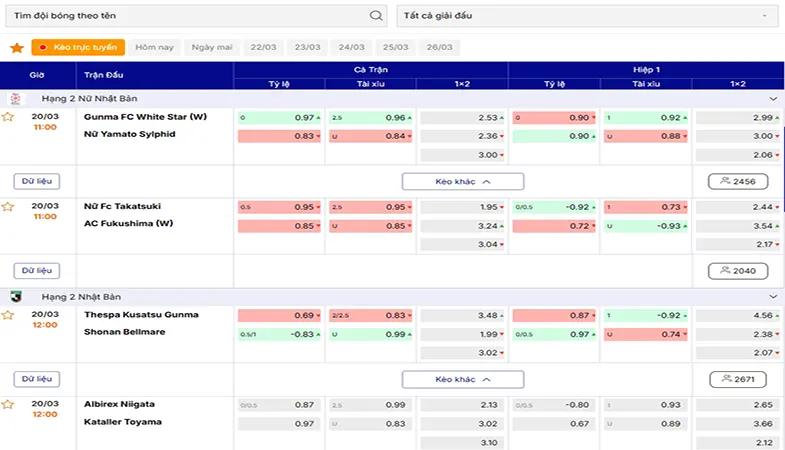This screenshot has height=450, width=785.
Task: Select Thespa Kusatsu full-match handicap odds 0.69
Action: coord(279,315)
